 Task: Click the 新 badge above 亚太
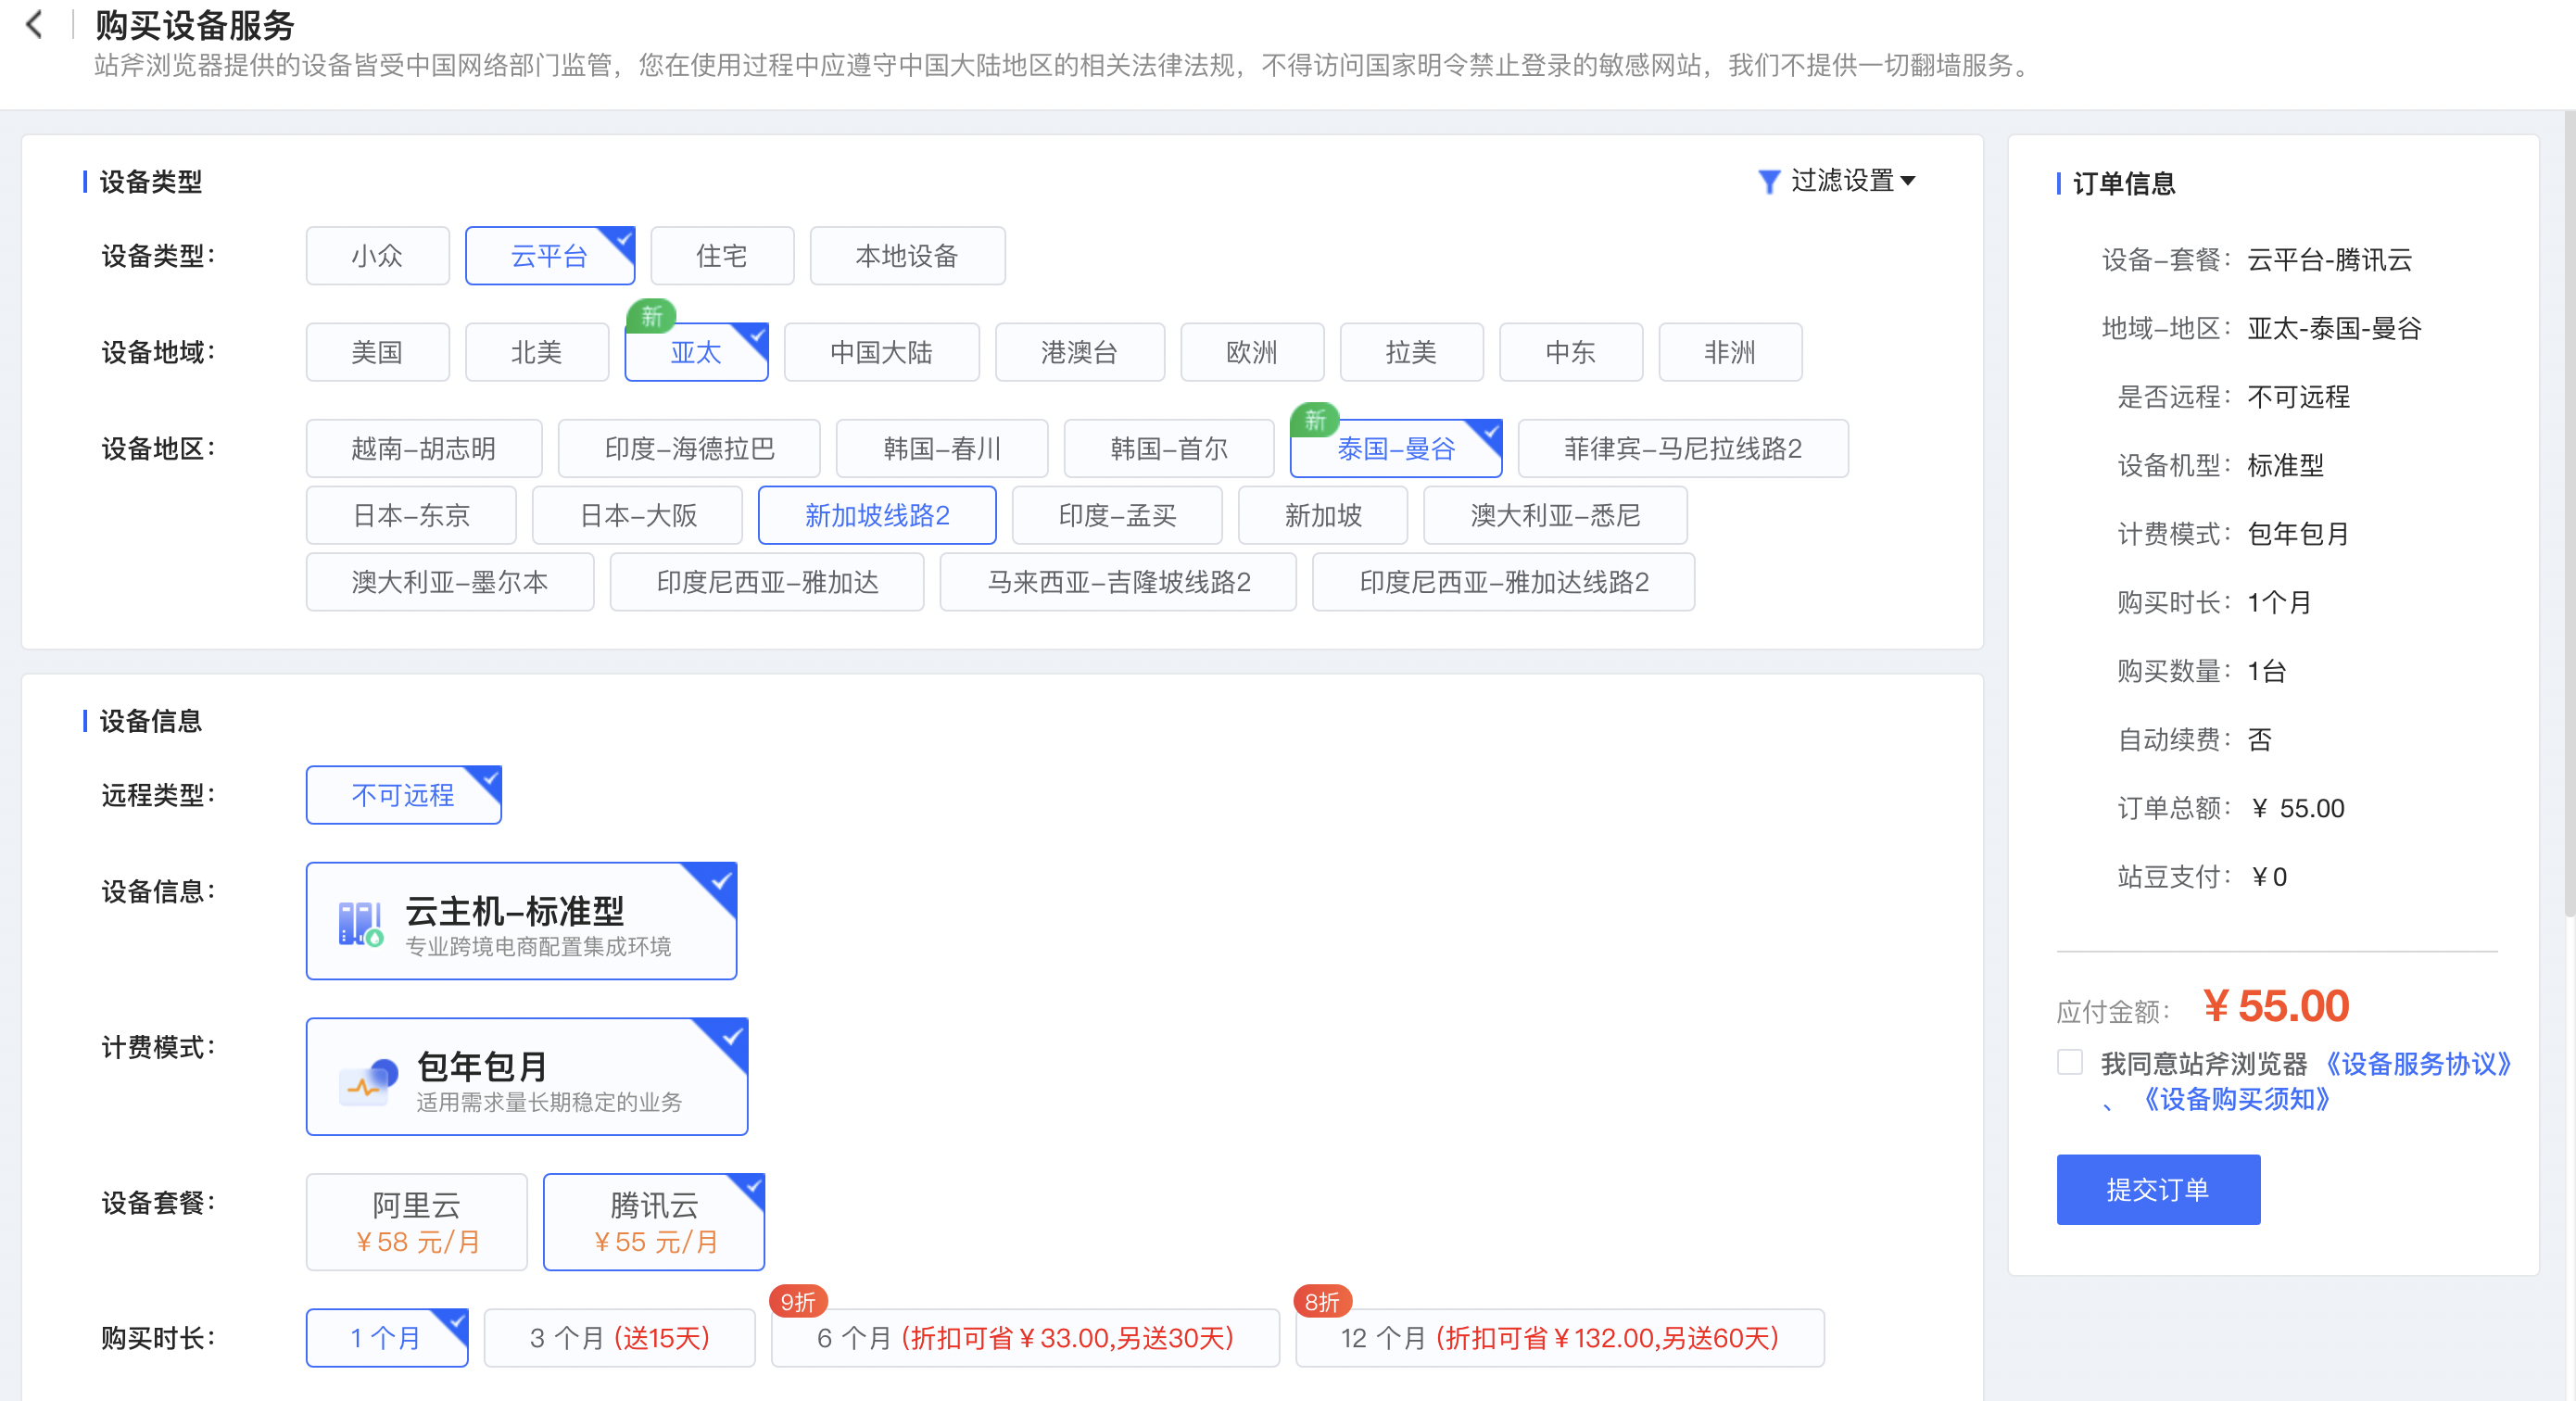tap(654, 316)
